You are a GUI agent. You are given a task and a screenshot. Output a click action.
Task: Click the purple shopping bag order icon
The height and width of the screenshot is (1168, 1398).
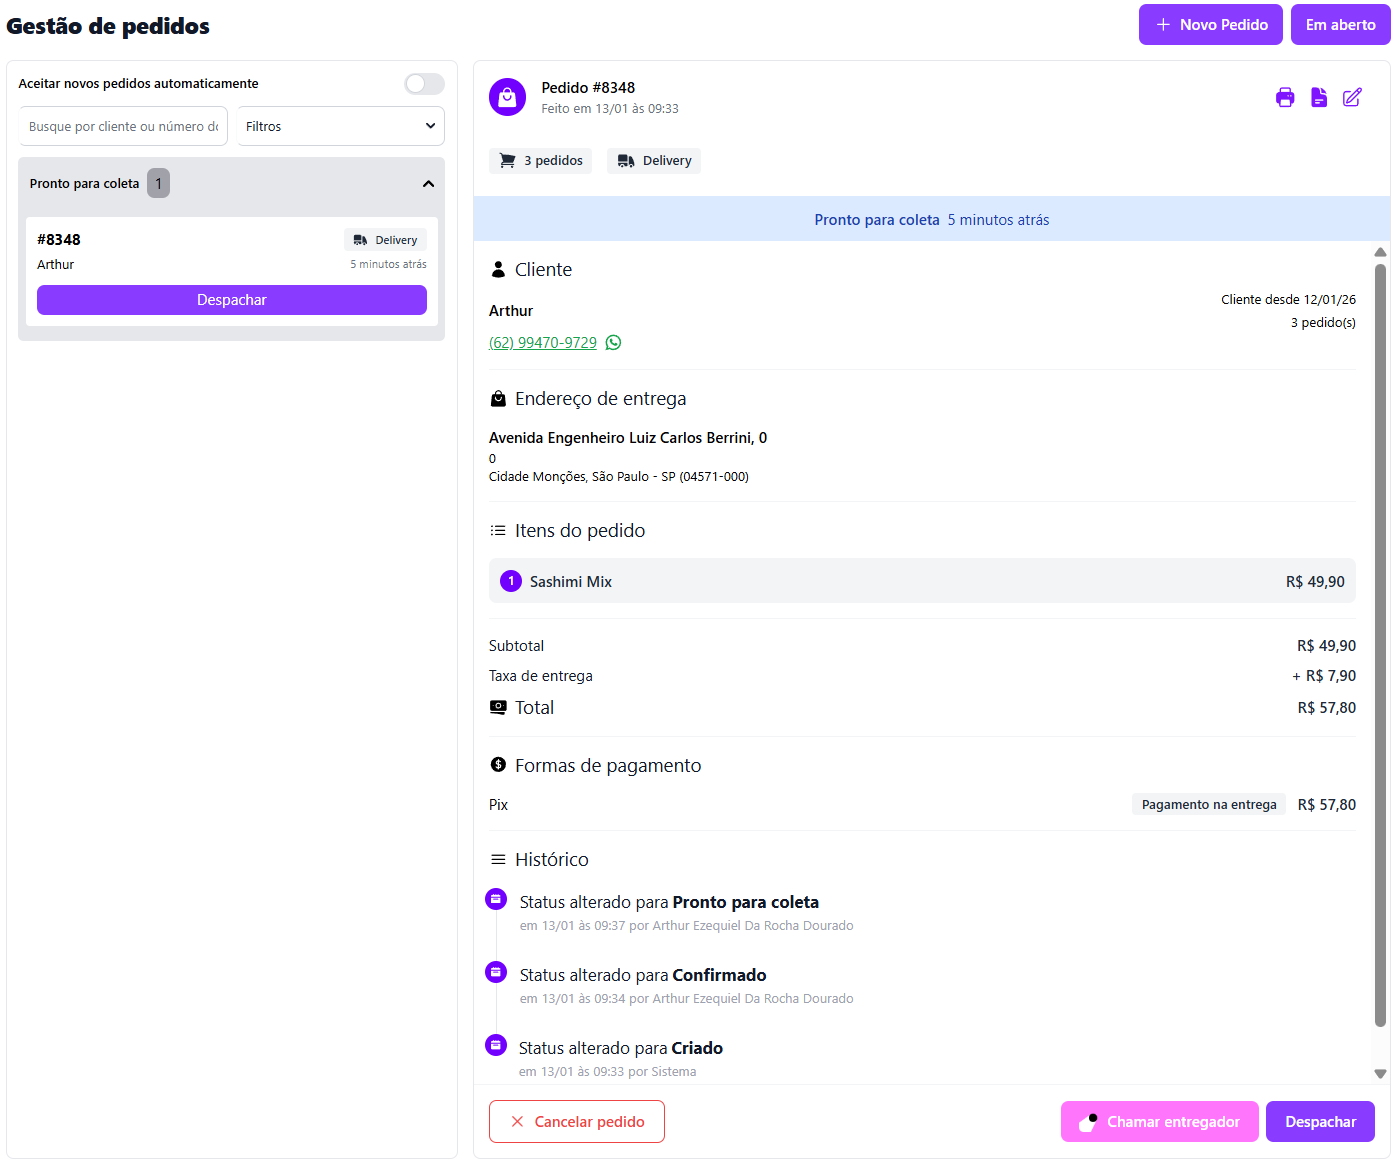click(x=507, y=97)
